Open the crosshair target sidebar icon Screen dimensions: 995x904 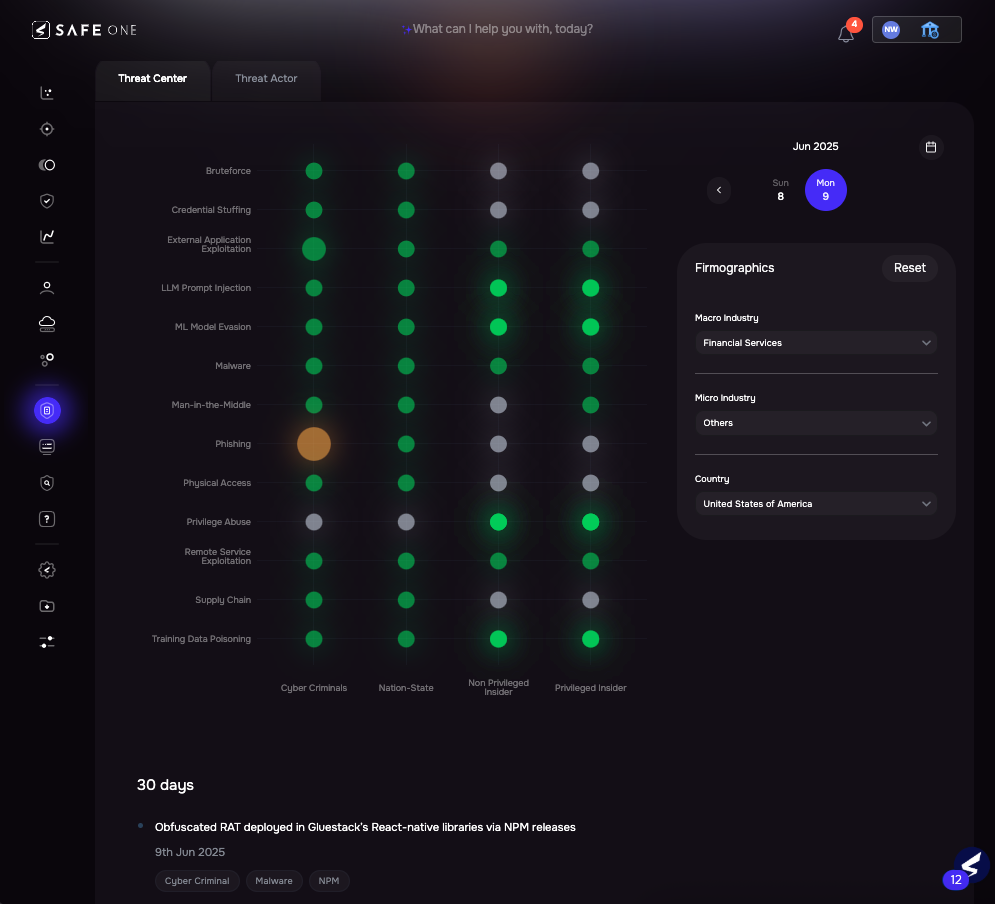click(47, 129)
